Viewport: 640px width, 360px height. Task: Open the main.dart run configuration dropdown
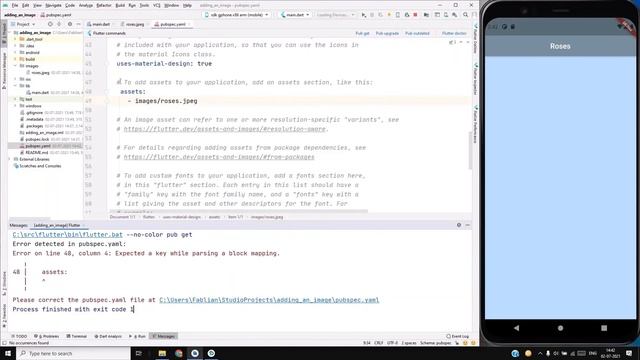tap(295, 15)
